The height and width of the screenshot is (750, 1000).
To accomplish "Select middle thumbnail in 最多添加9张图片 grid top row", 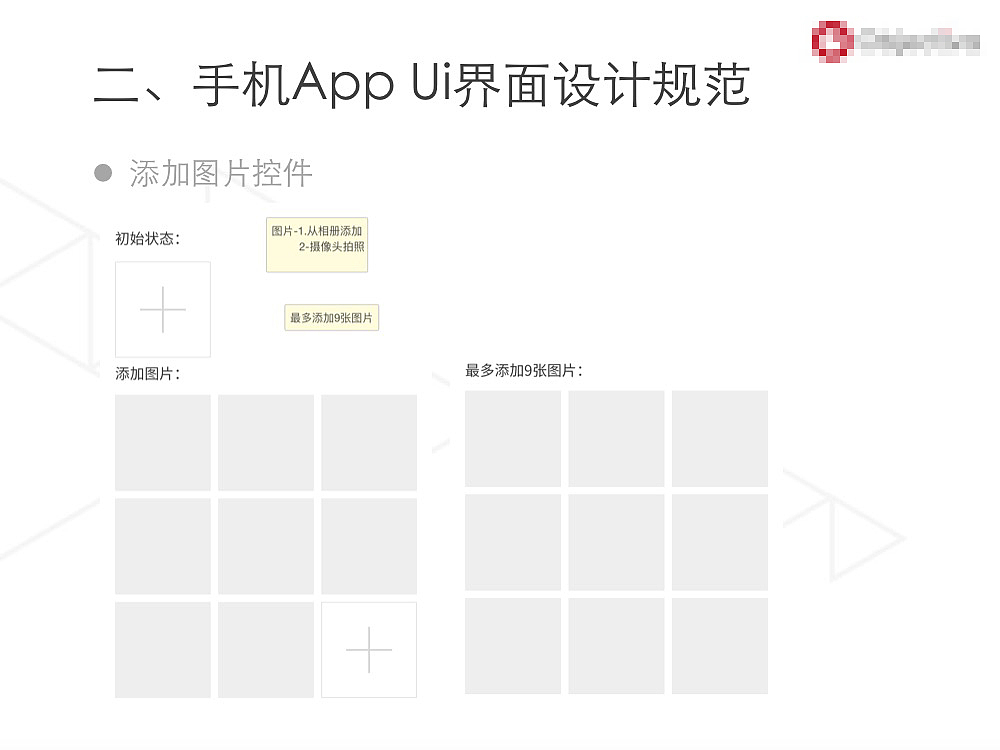I will 616,439.
